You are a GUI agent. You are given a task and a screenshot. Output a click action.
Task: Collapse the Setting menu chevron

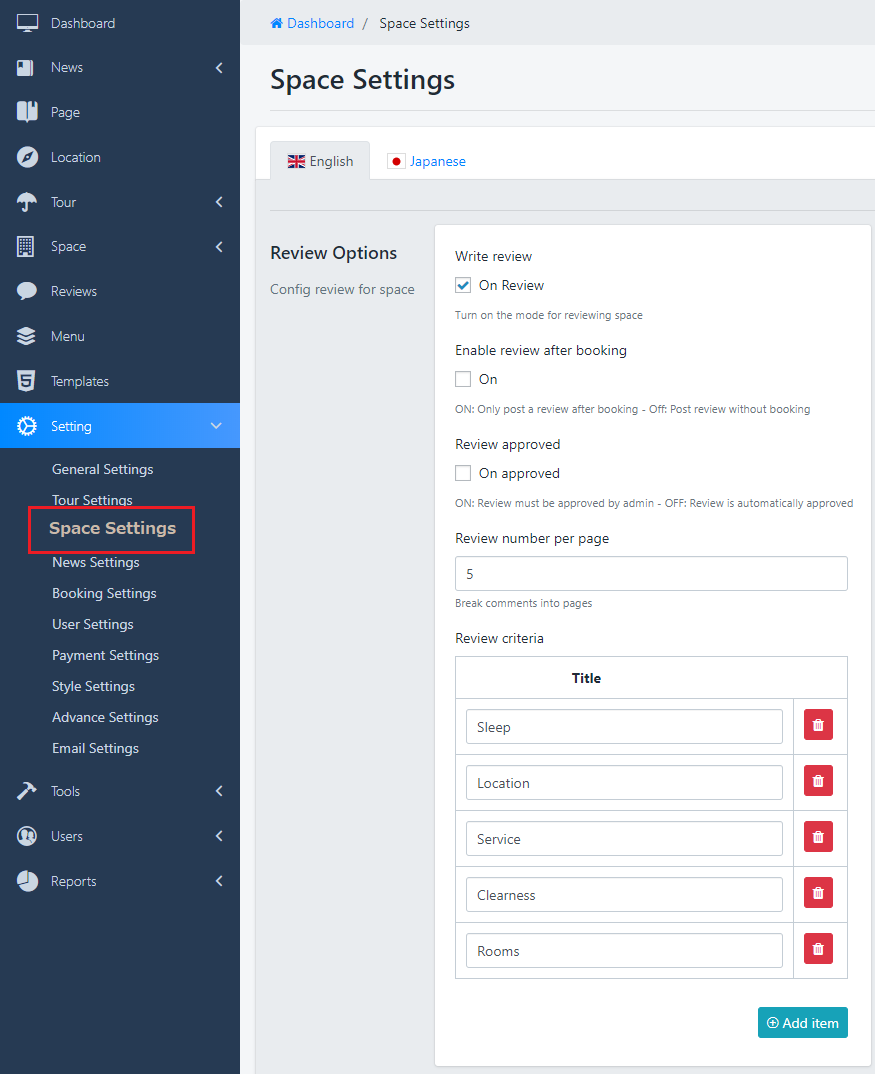tap(216, 426)
